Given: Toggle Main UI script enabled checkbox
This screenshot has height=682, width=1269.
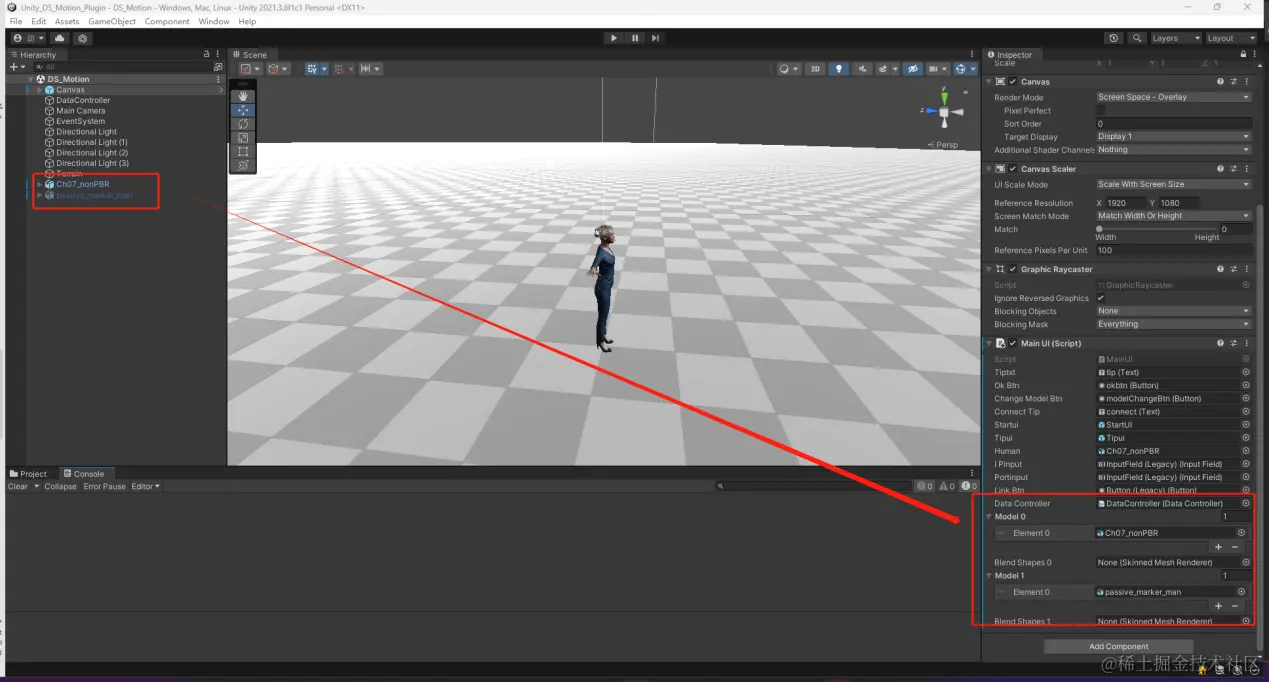Looking at the screenshot, I should click(x=1012, y=343).
